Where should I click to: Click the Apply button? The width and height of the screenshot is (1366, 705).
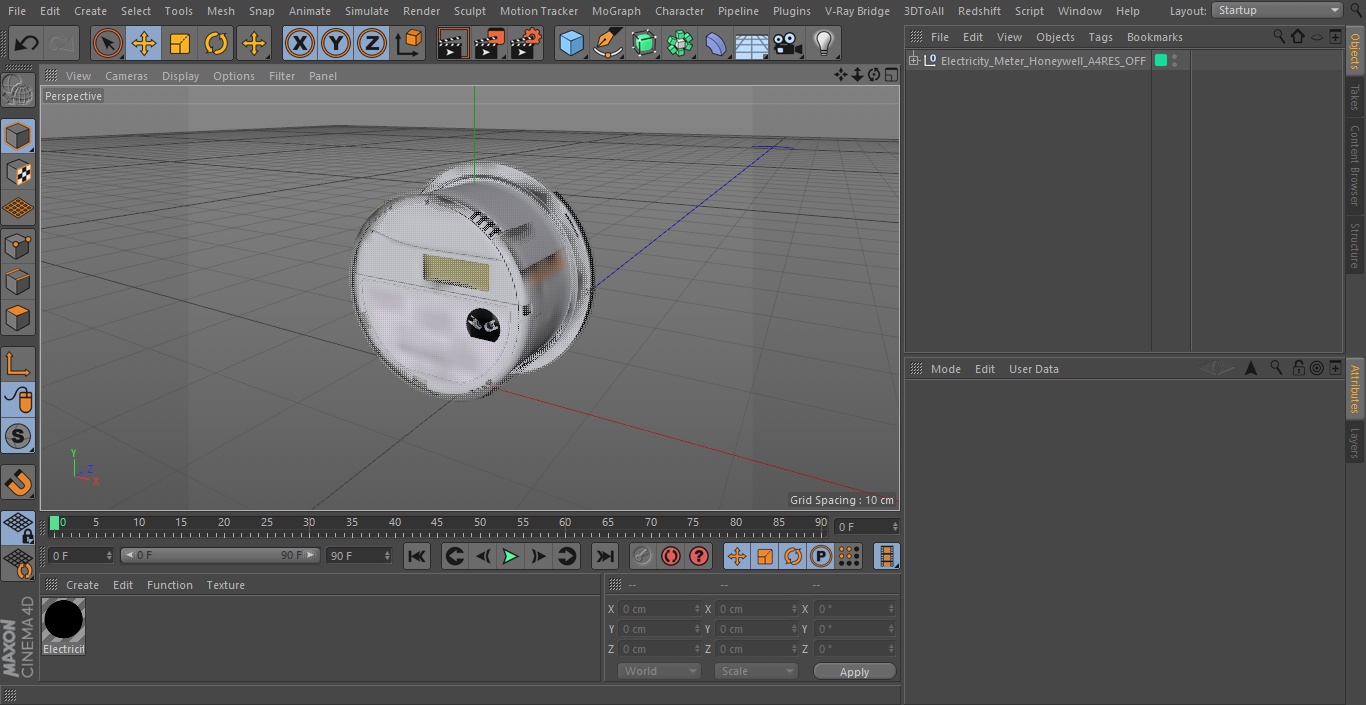point(854,672)
